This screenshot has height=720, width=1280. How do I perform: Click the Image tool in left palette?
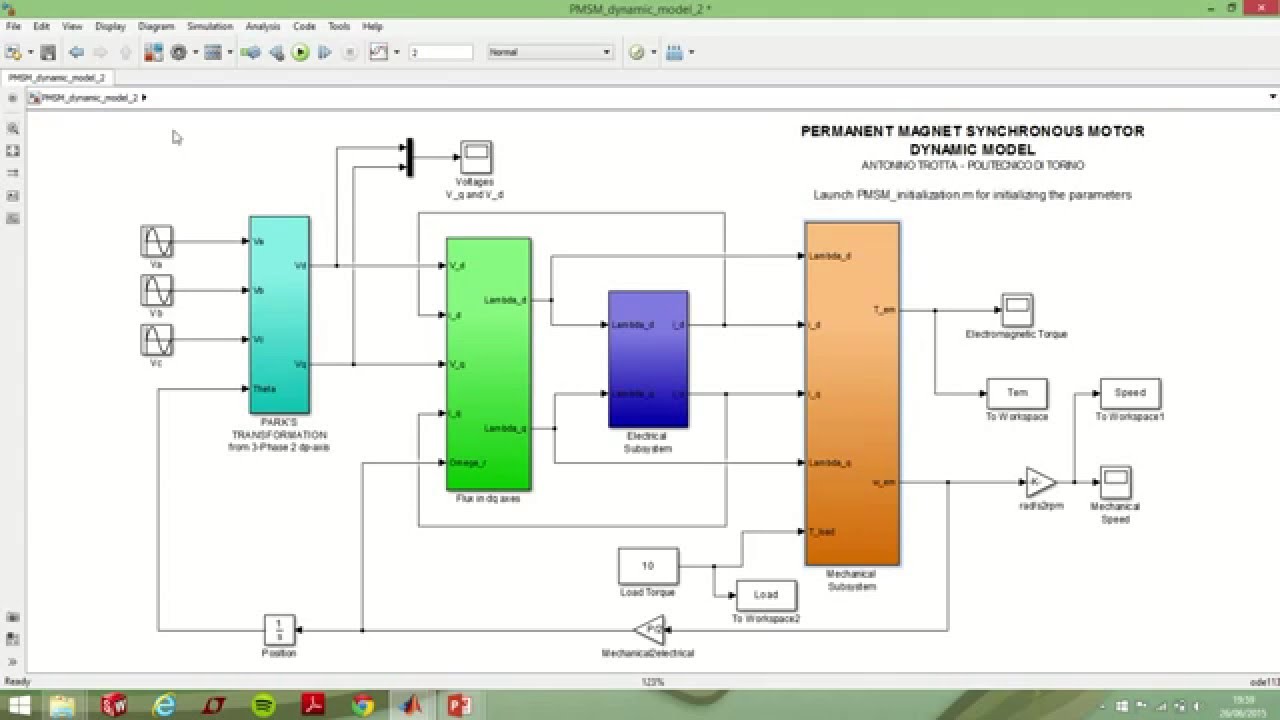(x=13, y=218)
